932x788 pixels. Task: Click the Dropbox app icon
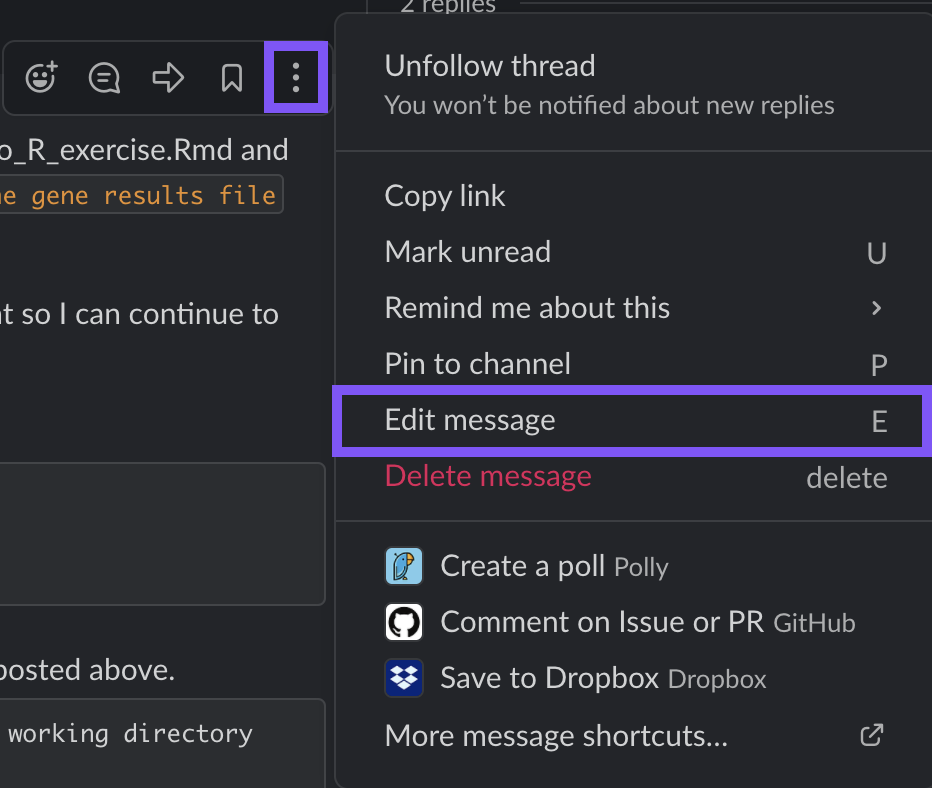[404, 679]
